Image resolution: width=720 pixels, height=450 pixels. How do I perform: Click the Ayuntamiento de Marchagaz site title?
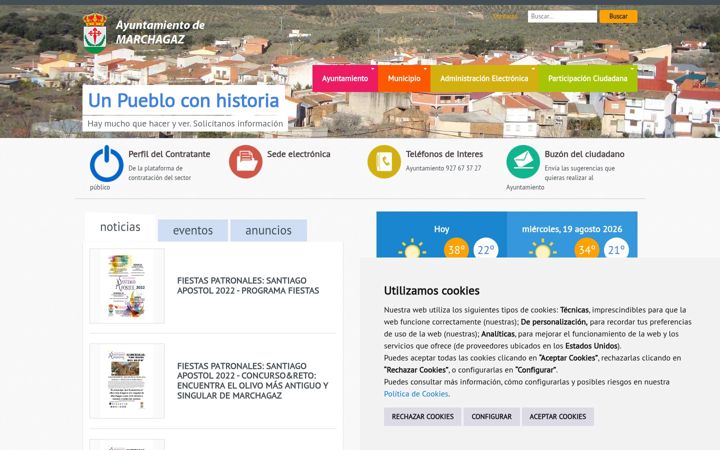(160, 32)
